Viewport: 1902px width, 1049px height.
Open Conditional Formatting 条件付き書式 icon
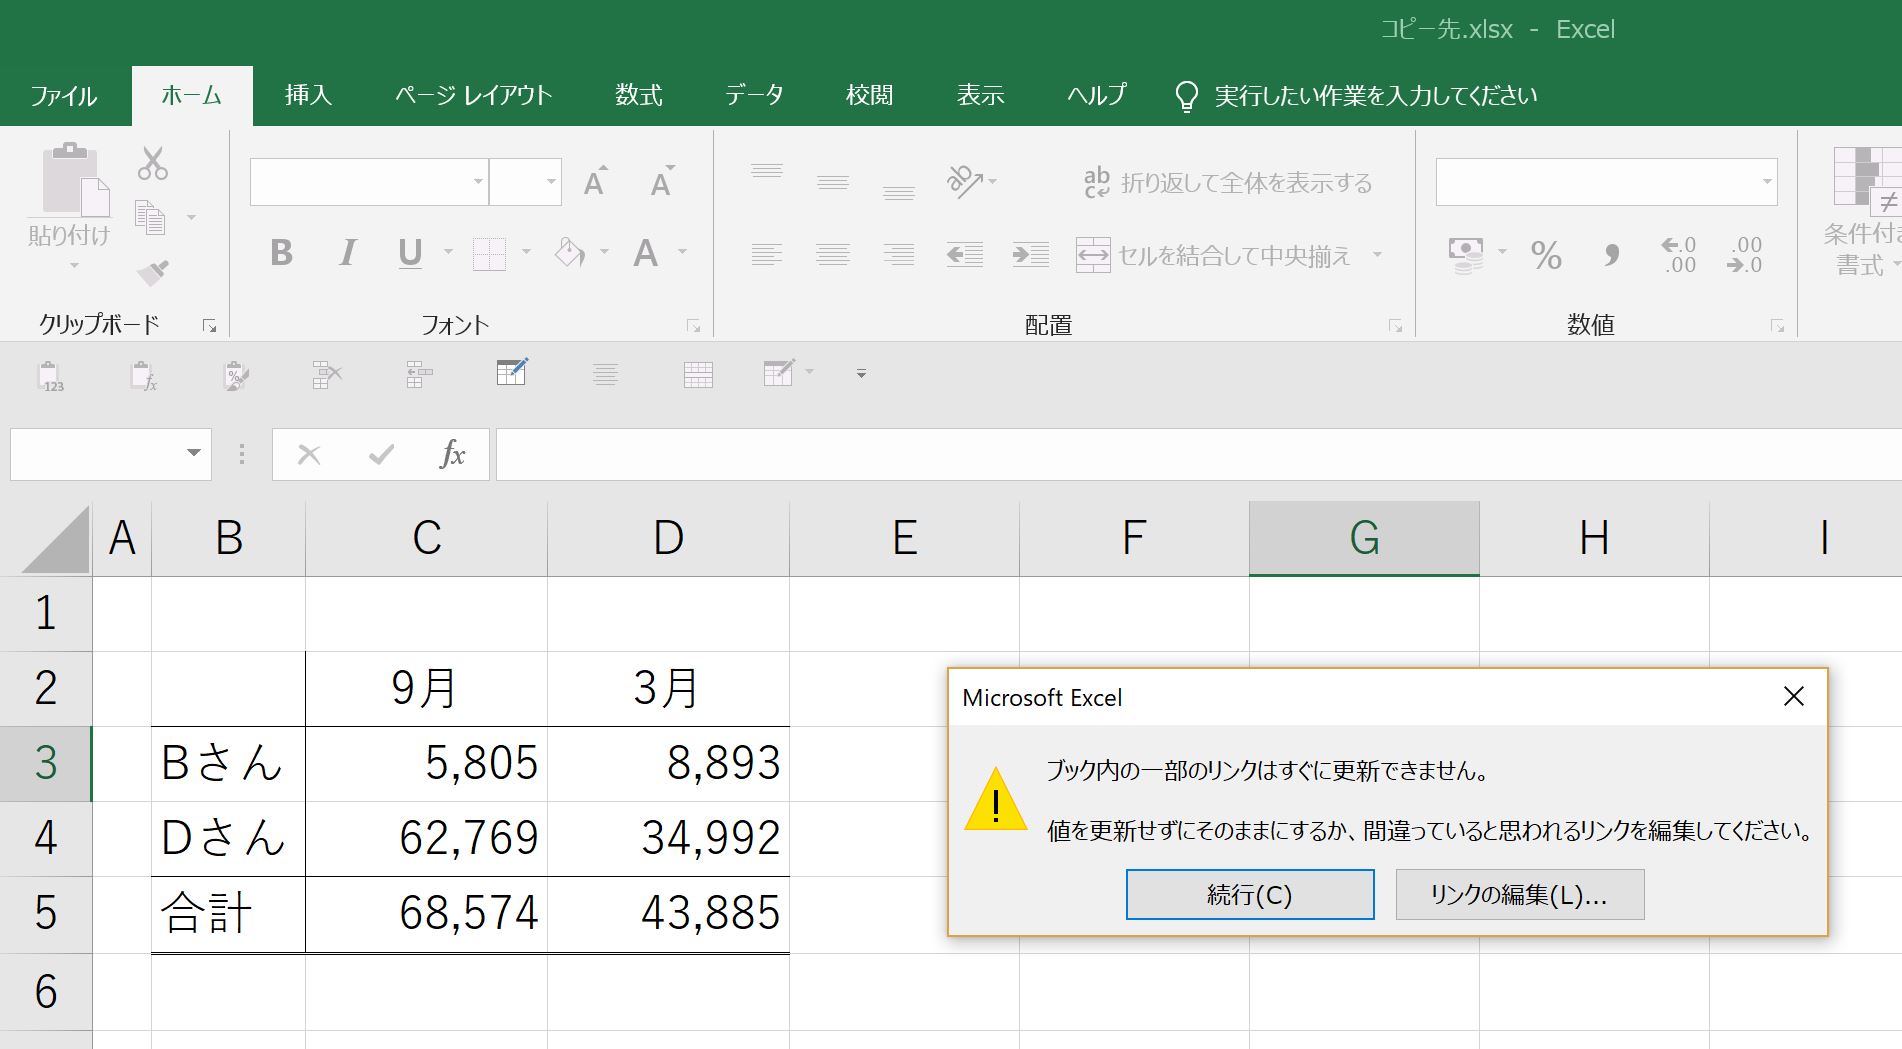[1866, 212]
